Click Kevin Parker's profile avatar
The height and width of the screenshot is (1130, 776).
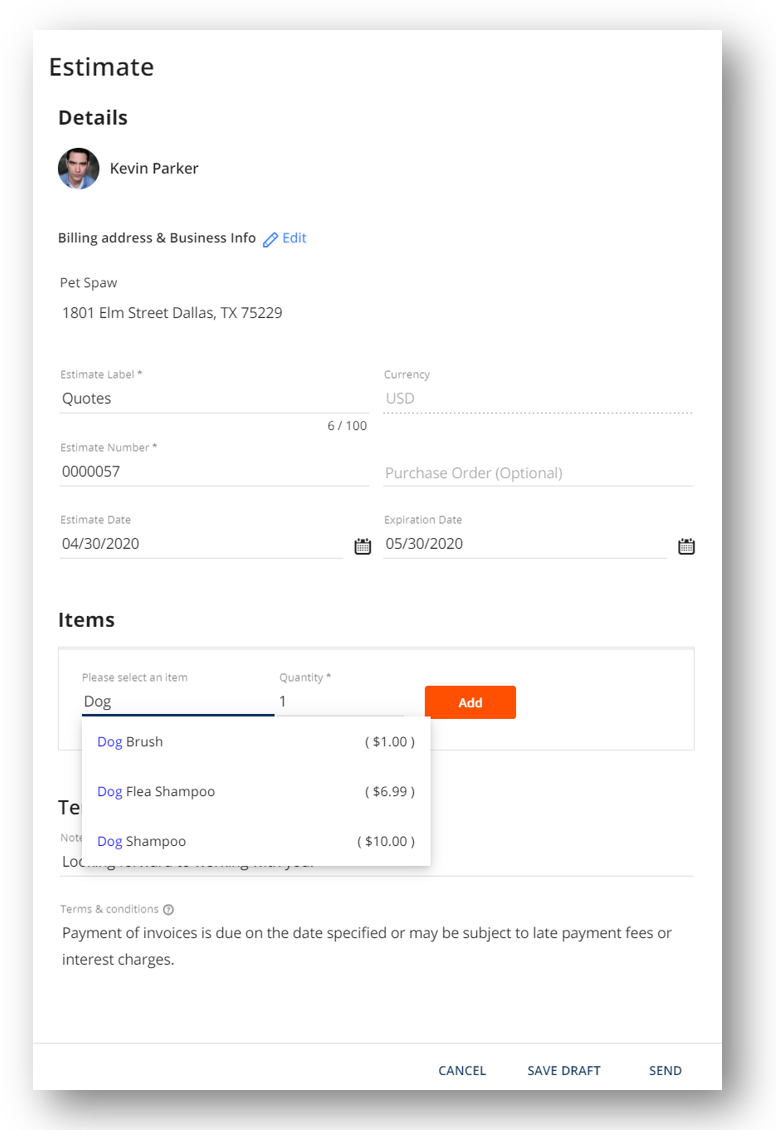click(x=79, y=169)
